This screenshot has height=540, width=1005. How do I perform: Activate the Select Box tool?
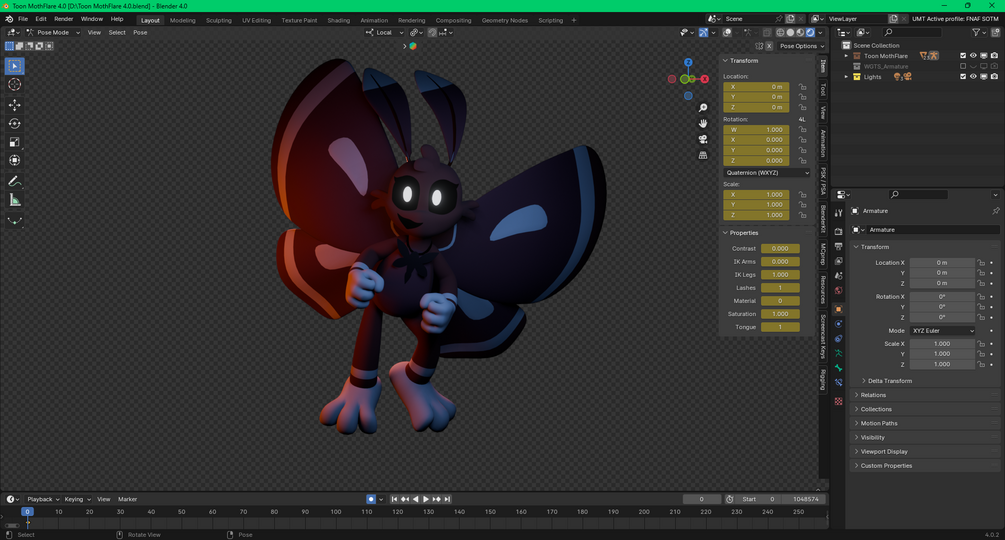point(15,66)
